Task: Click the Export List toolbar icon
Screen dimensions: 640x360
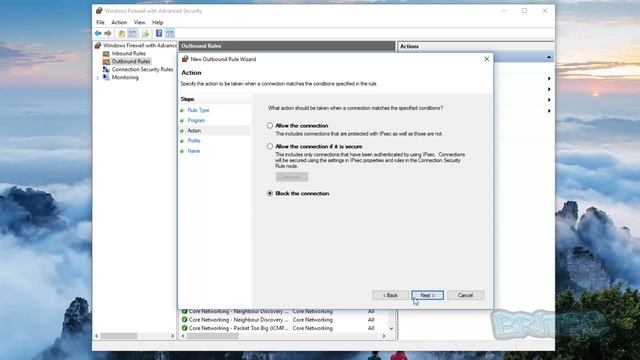Action: click(146, 33)
